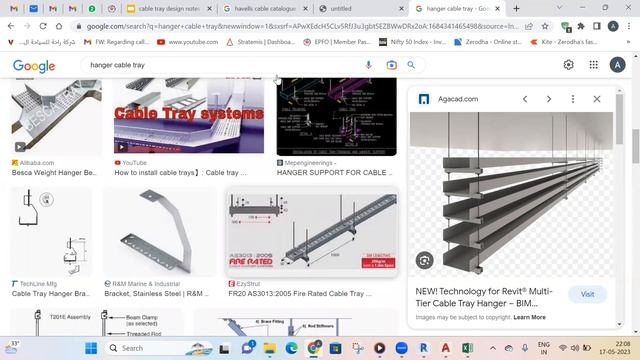
Task: Open Chrome three-dot menu
Action: pos(629,26)
